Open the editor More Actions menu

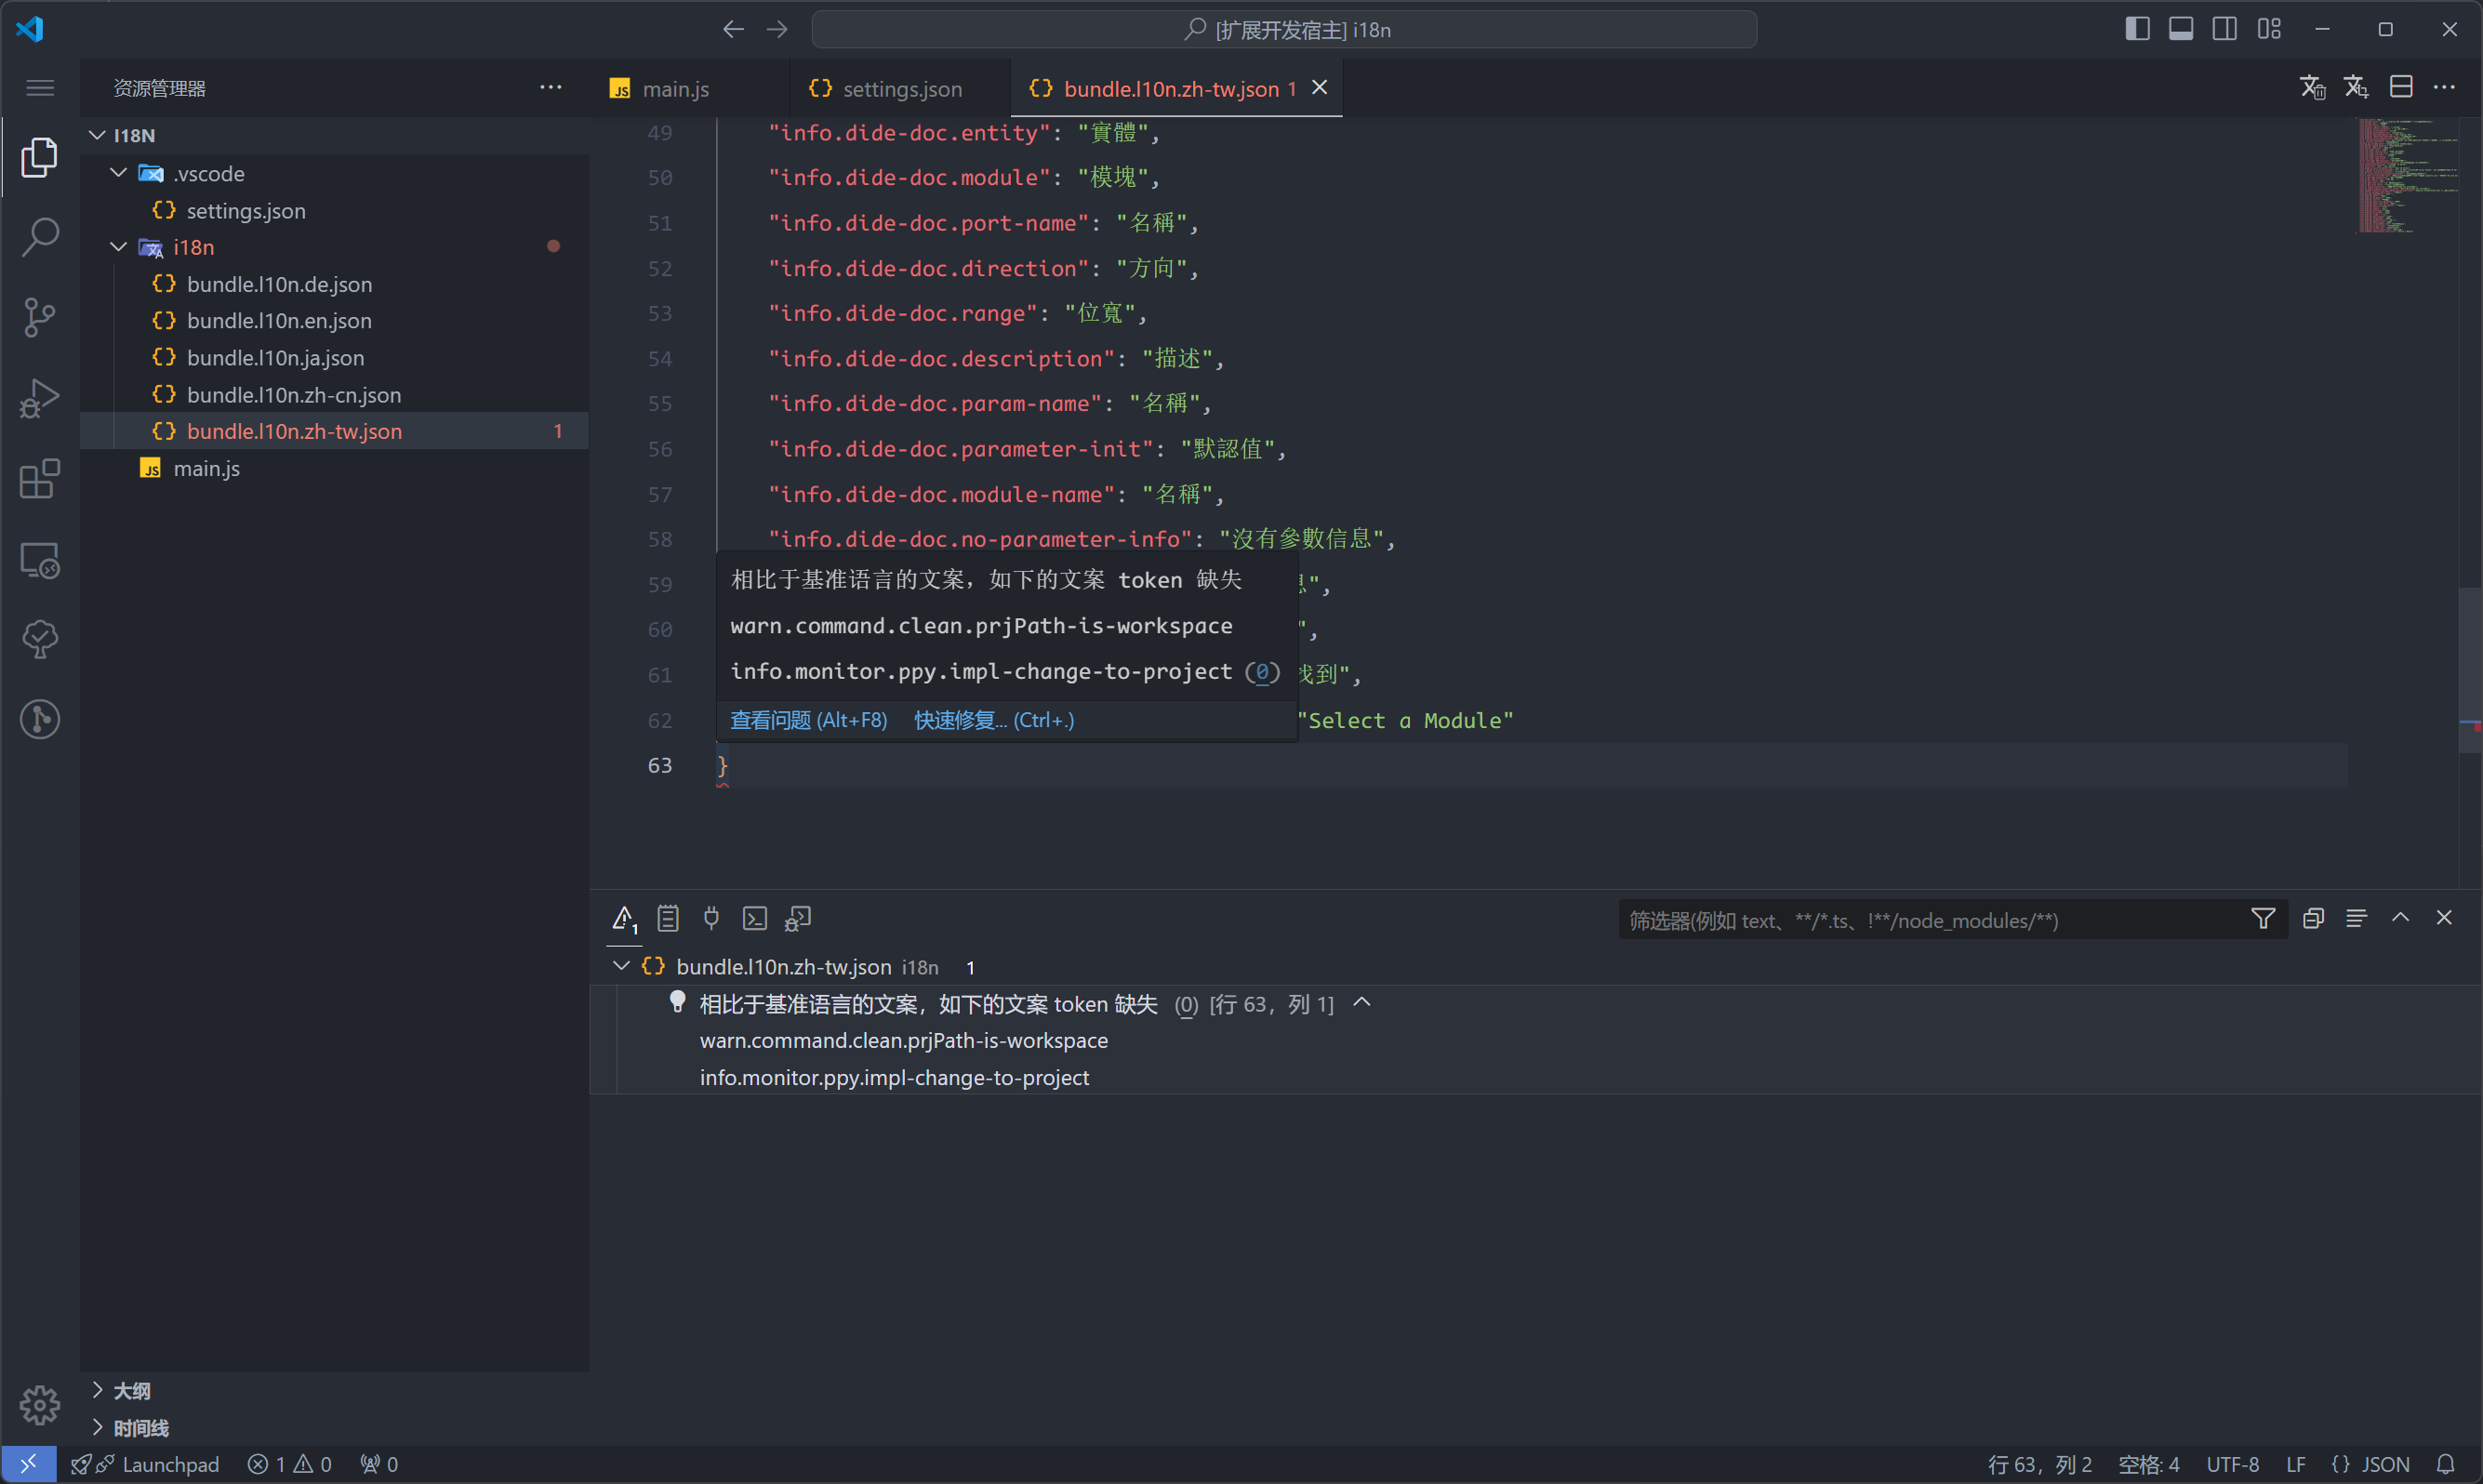pyautogui.click(x=2444, y=87)
